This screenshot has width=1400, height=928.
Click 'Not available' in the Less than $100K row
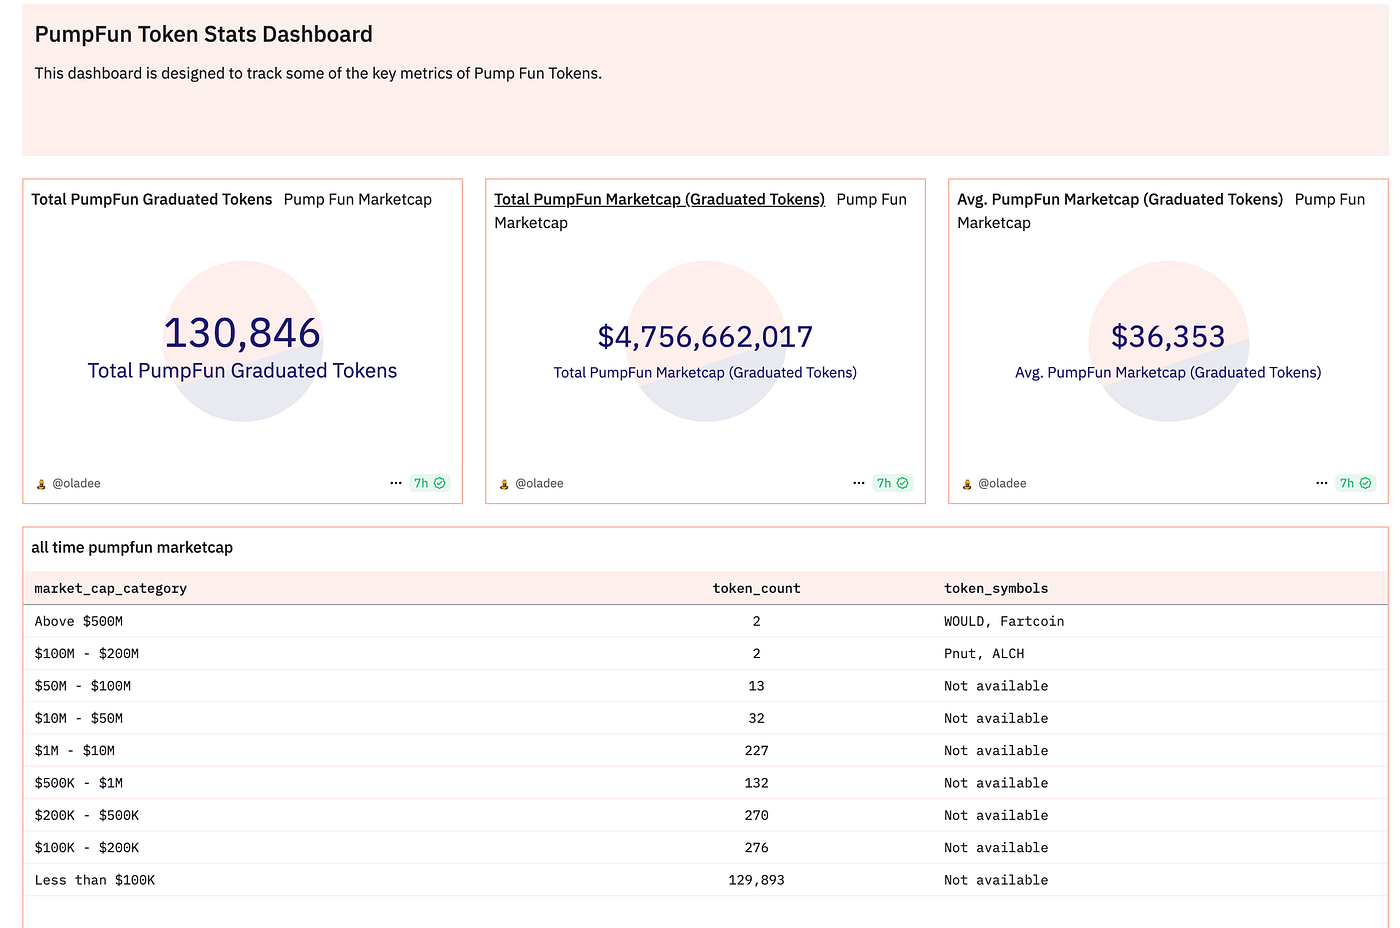[x=996, y=880]
